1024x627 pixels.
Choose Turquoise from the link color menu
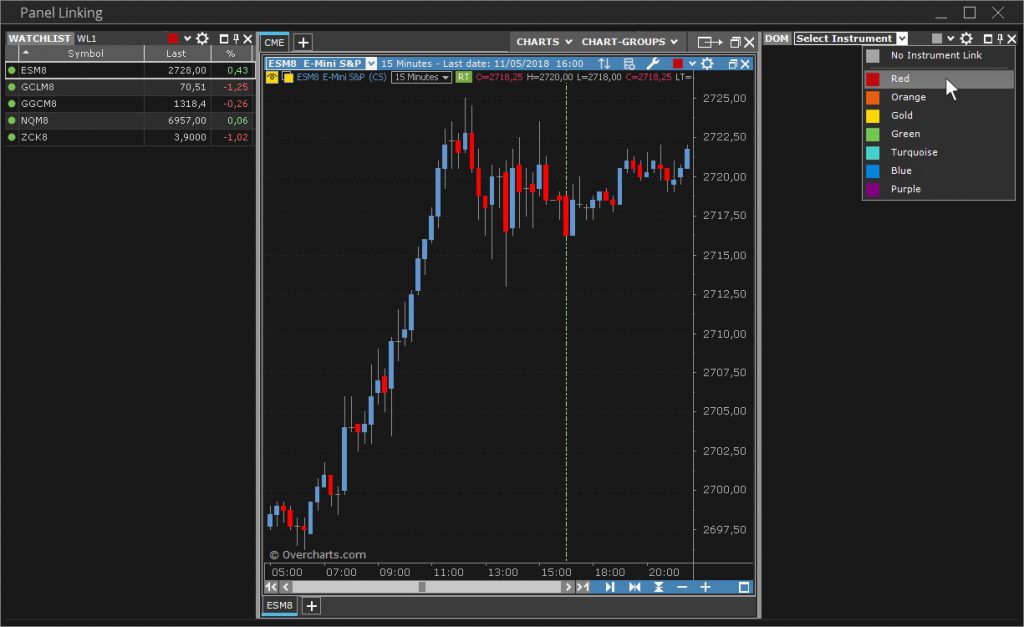point(914,152)
